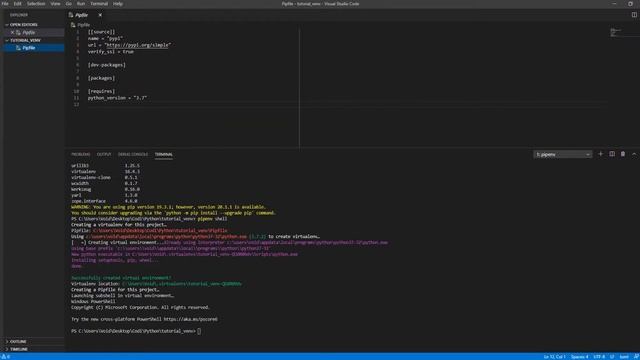Switch to the Problems panel tab
640x360 pixels.
pyautogui.click(x=80, y=154)
